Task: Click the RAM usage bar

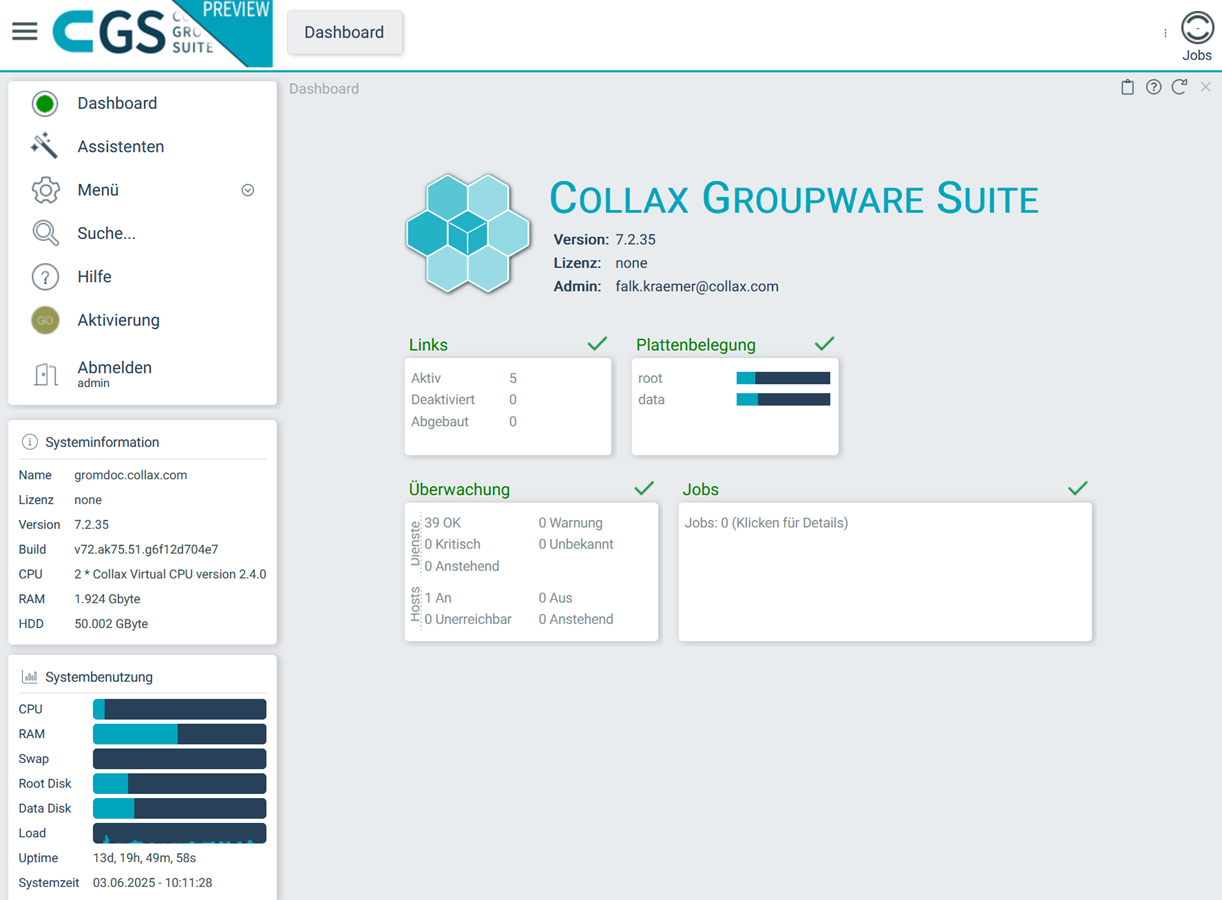Action: [180, 734]
